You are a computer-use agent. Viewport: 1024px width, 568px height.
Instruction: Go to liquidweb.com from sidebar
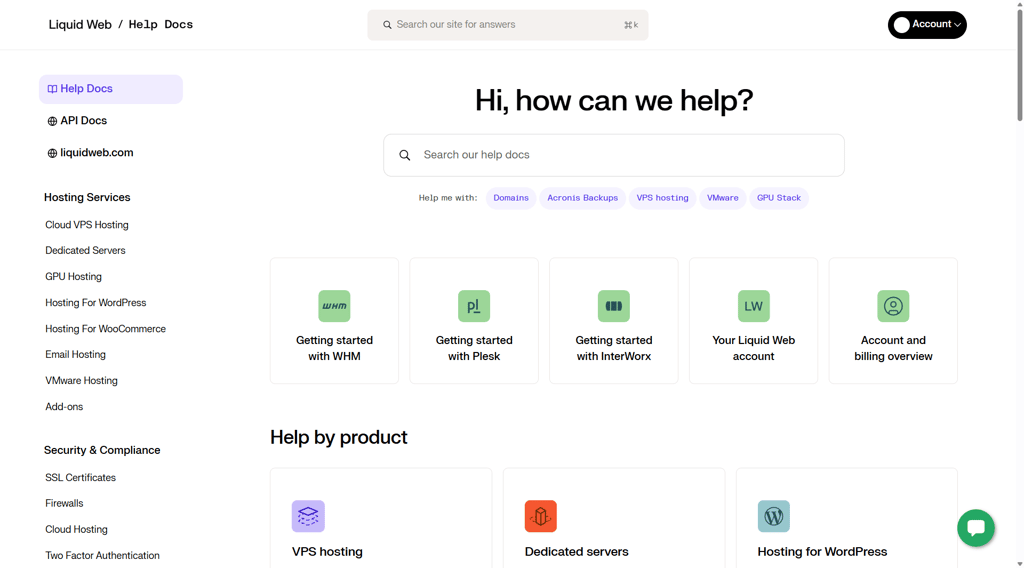[97, 153]
